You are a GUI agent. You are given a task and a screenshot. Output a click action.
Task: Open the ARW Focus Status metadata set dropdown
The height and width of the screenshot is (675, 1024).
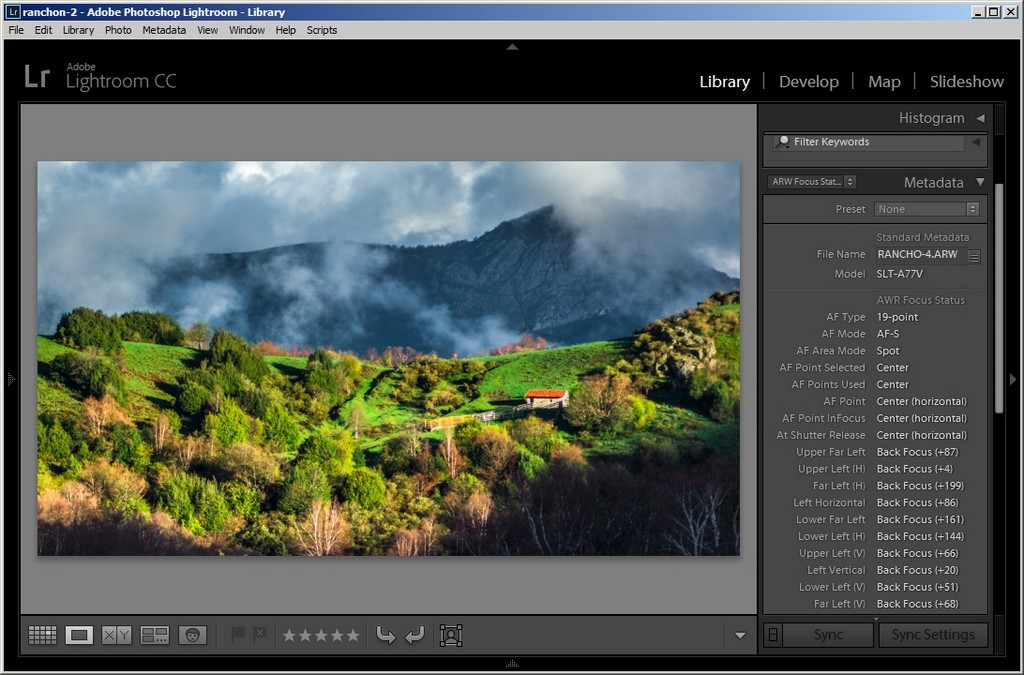pos(811,182)
